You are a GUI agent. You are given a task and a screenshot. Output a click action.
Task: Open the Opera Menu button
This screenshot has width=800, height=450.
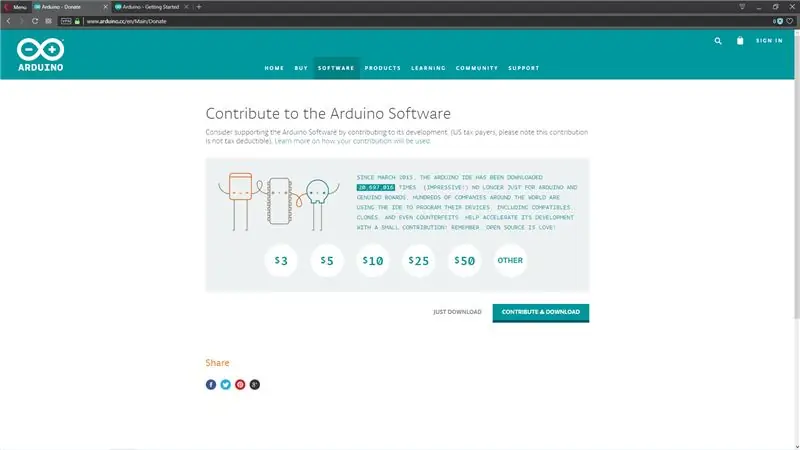[x=15, y=7]
